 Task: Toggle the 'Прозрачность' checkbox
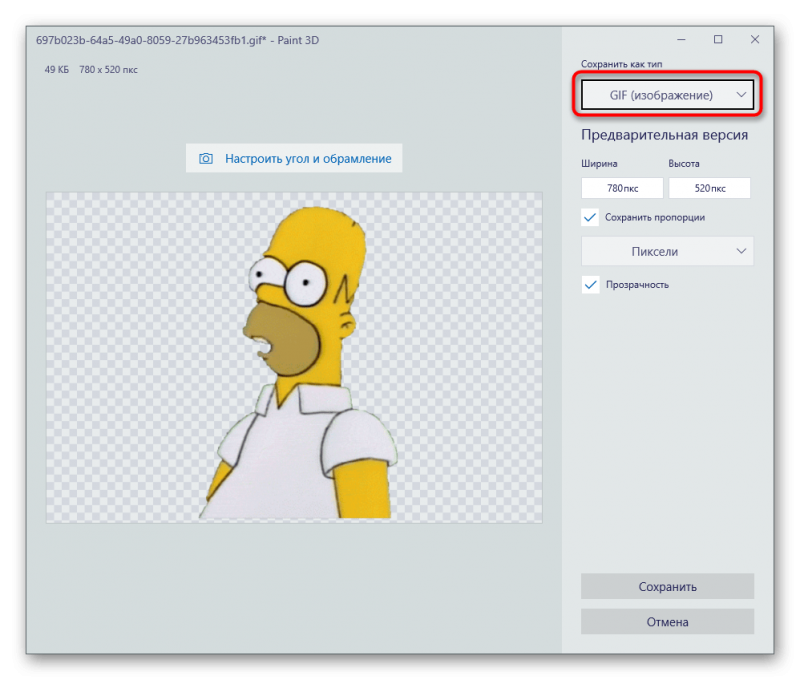pos(590,285)
